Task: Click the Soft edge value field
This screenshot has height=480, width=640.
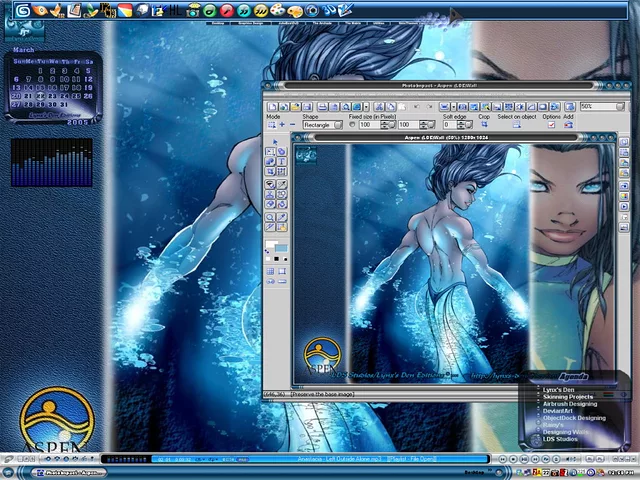Action: click(450, 125)
